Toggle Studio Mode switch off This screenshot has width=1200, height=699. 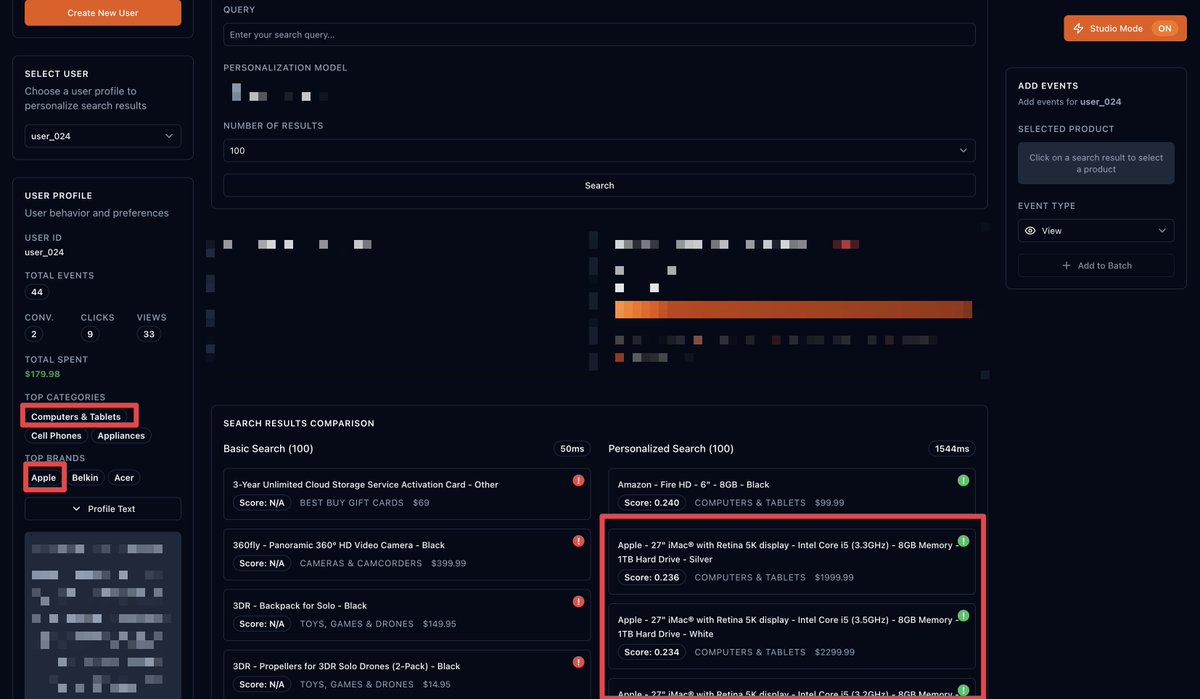pyautogui.click(x=1164, y=29)
